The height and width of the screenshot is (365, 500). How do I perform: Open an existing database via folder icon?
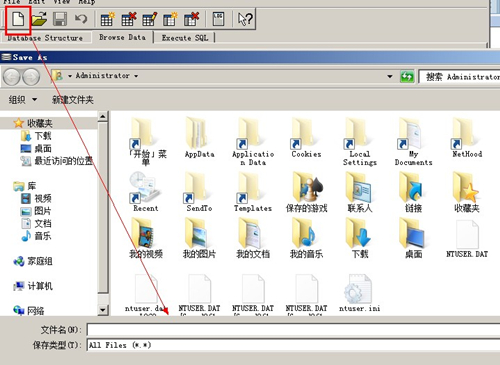39,19
